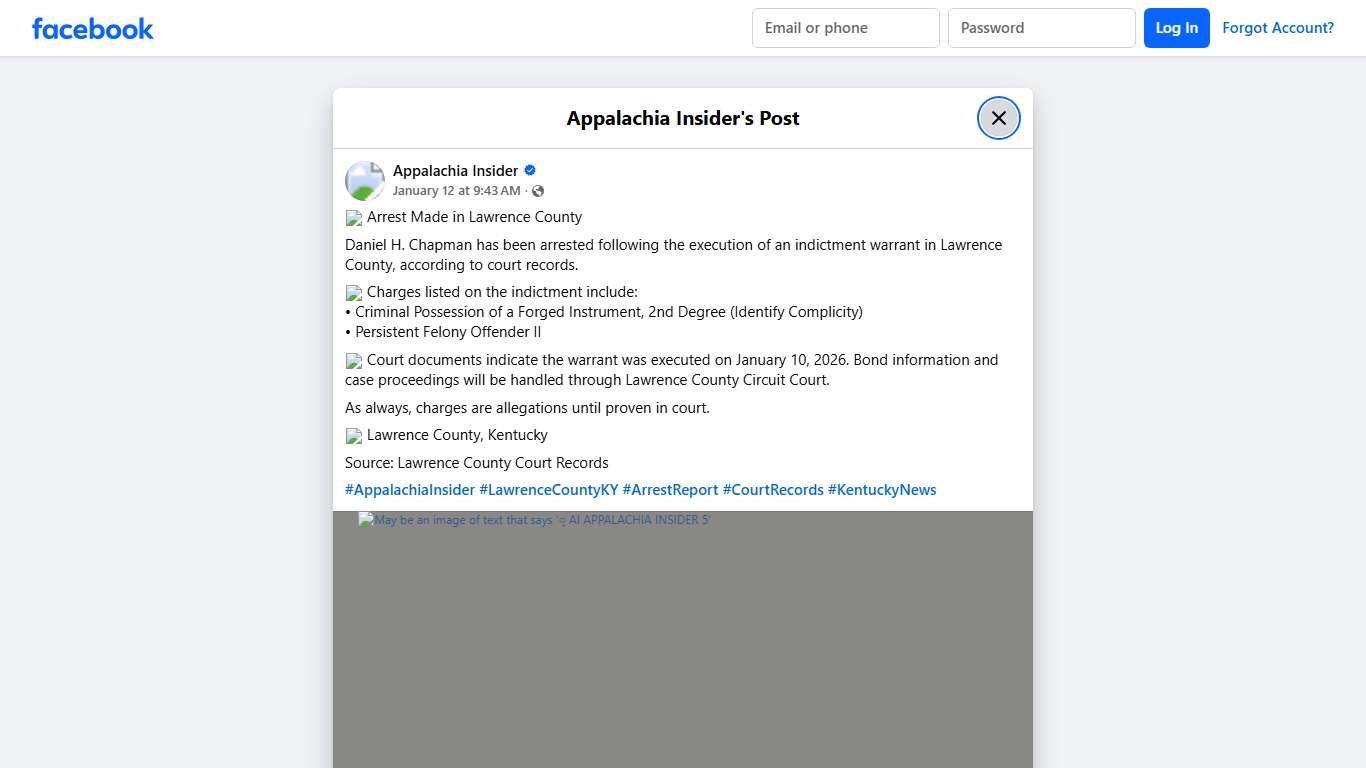Open the #AppalachiaInsider hashtag
1366x768 pixels.
(410, 490)
